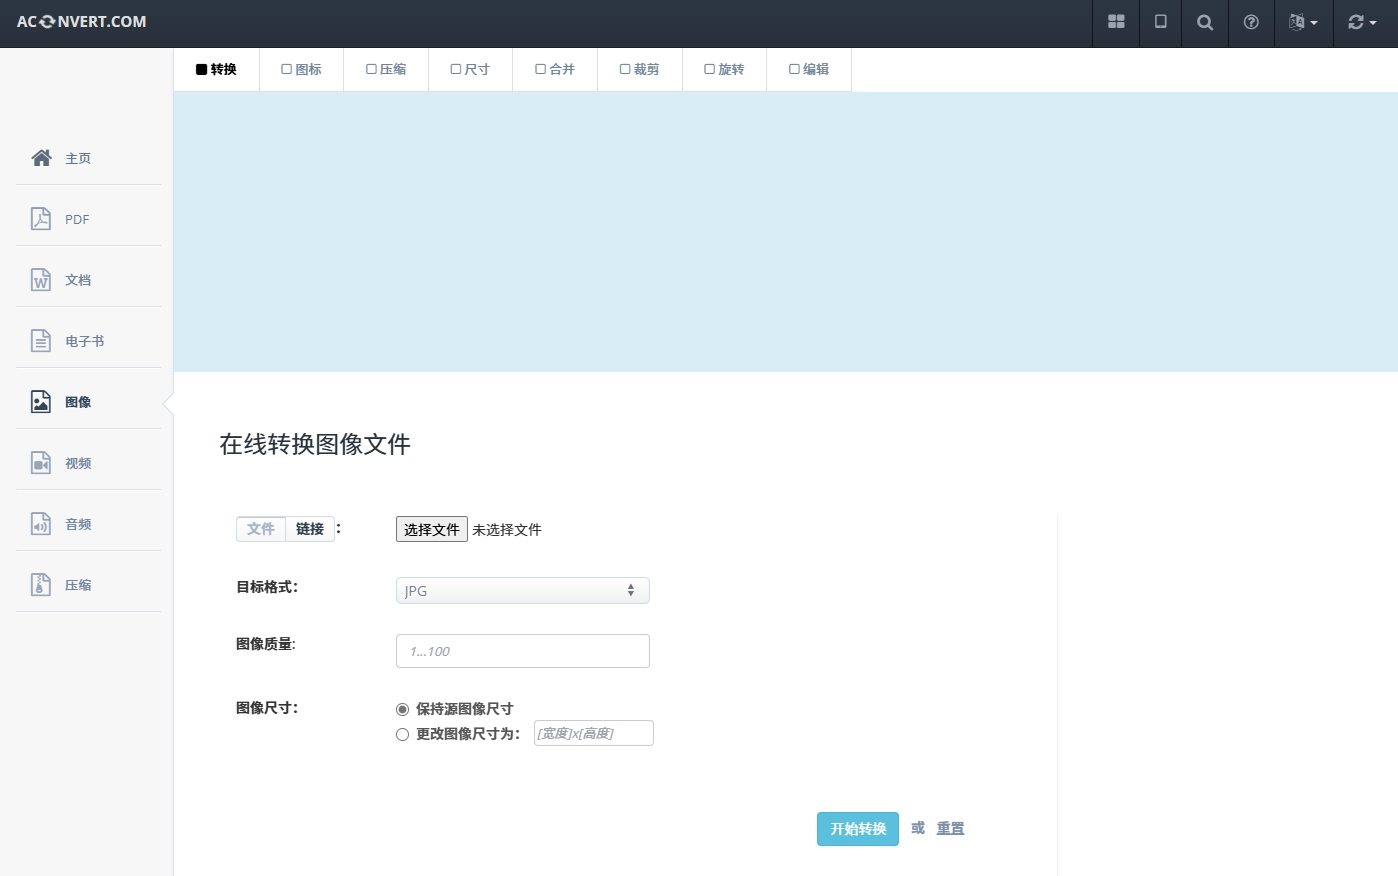Select 更改图像尺寸为 radio button
1398x876 pixels.
(x=402, y=734)
